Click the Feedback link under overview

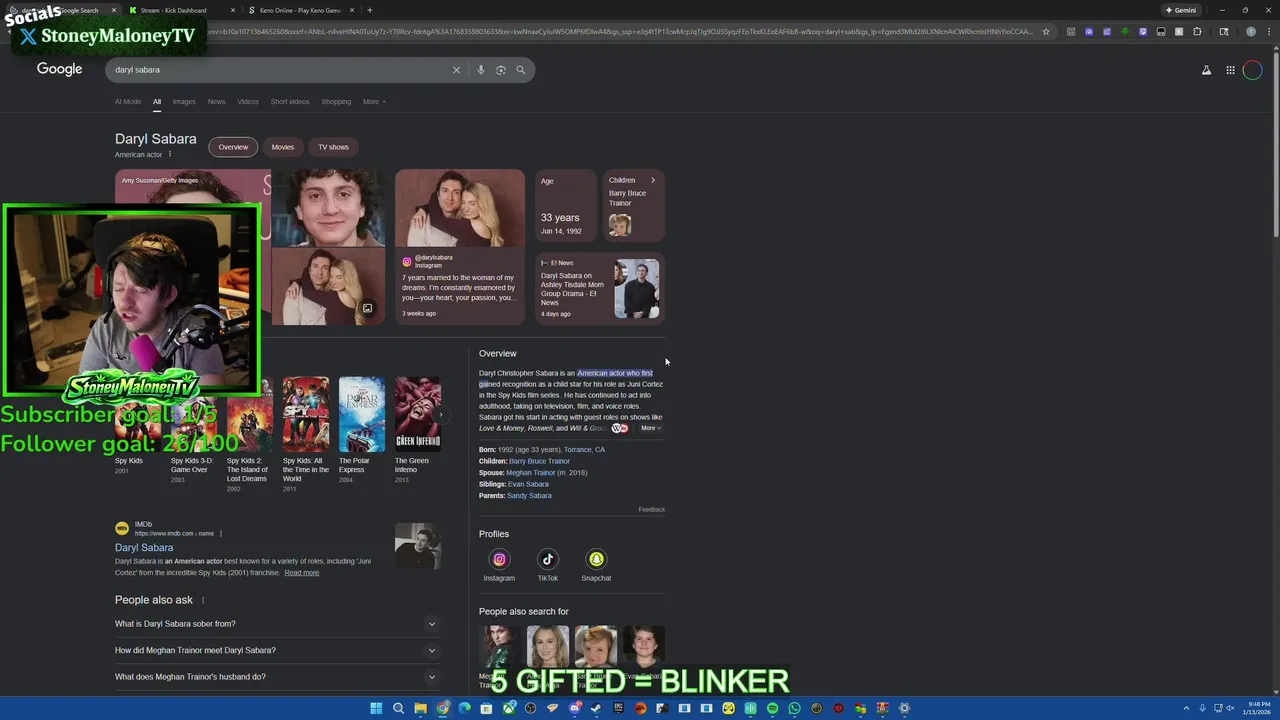[x=652, y=510]
